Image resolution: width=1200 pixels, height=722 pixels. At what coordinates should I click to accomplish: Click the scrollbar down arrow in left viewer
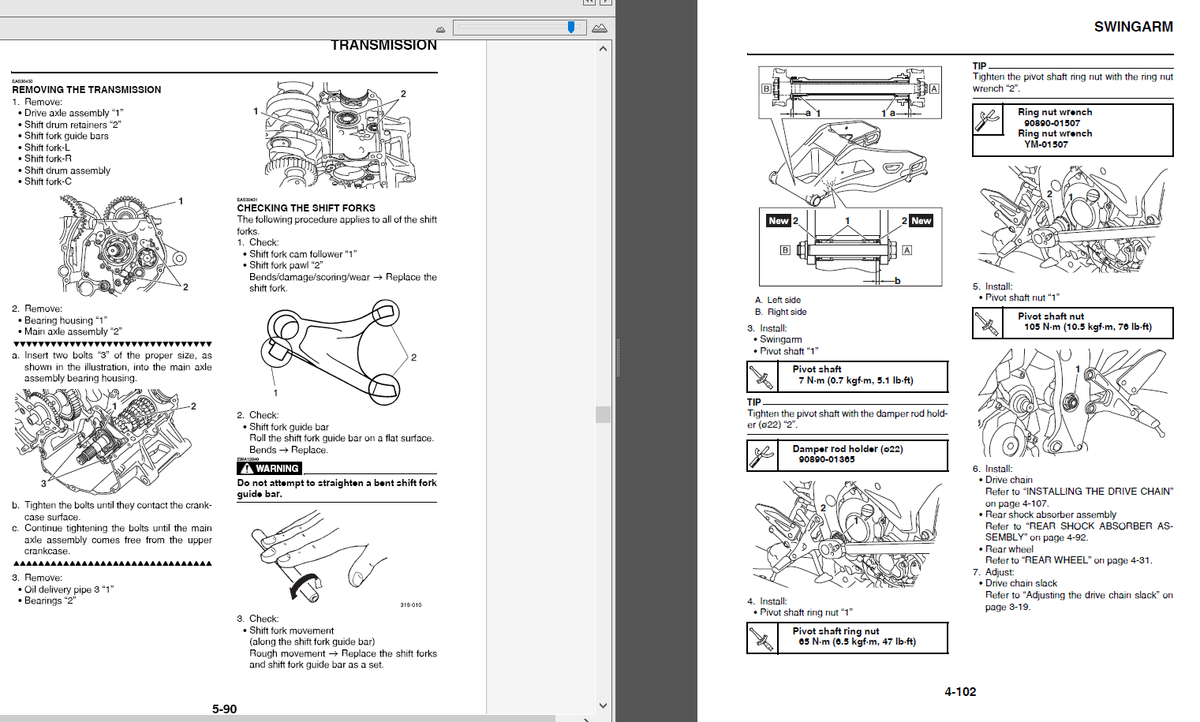tap(601, 708)
